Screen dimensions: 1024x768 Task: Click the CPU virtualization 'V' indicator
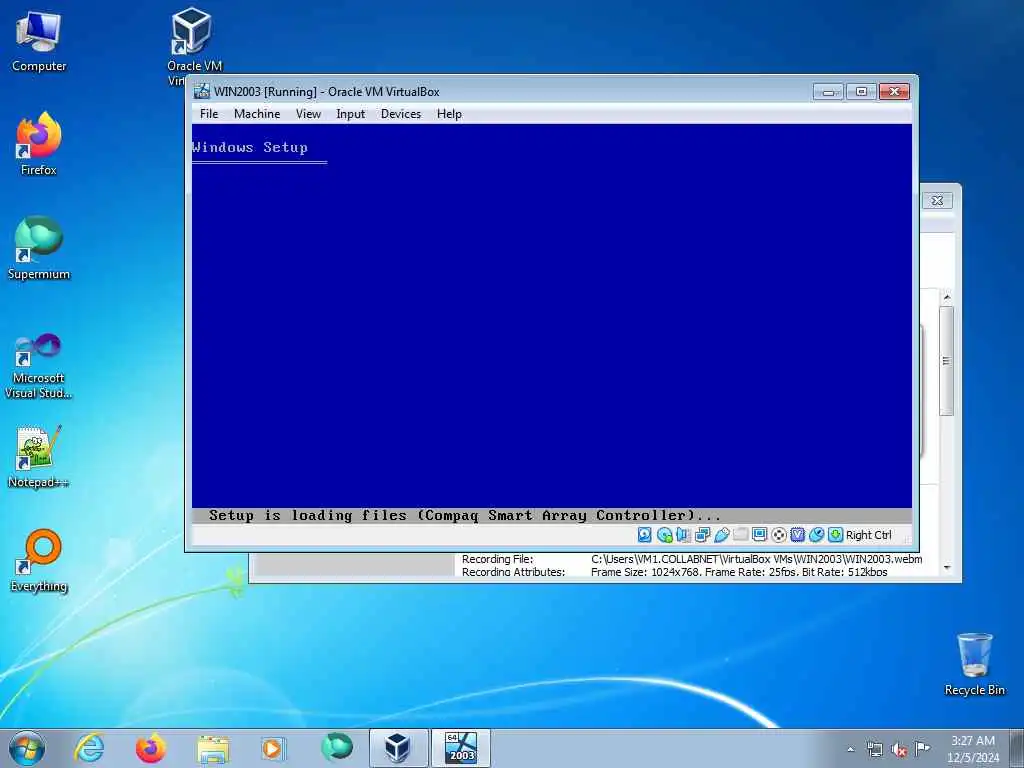(x=797, y=535)
